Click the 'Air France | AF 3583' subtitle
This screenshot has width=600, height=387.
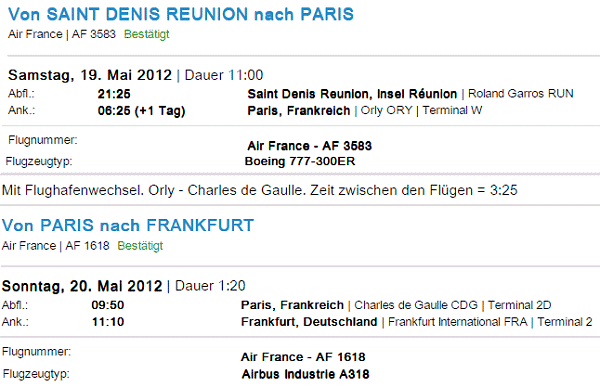point(62,34)
